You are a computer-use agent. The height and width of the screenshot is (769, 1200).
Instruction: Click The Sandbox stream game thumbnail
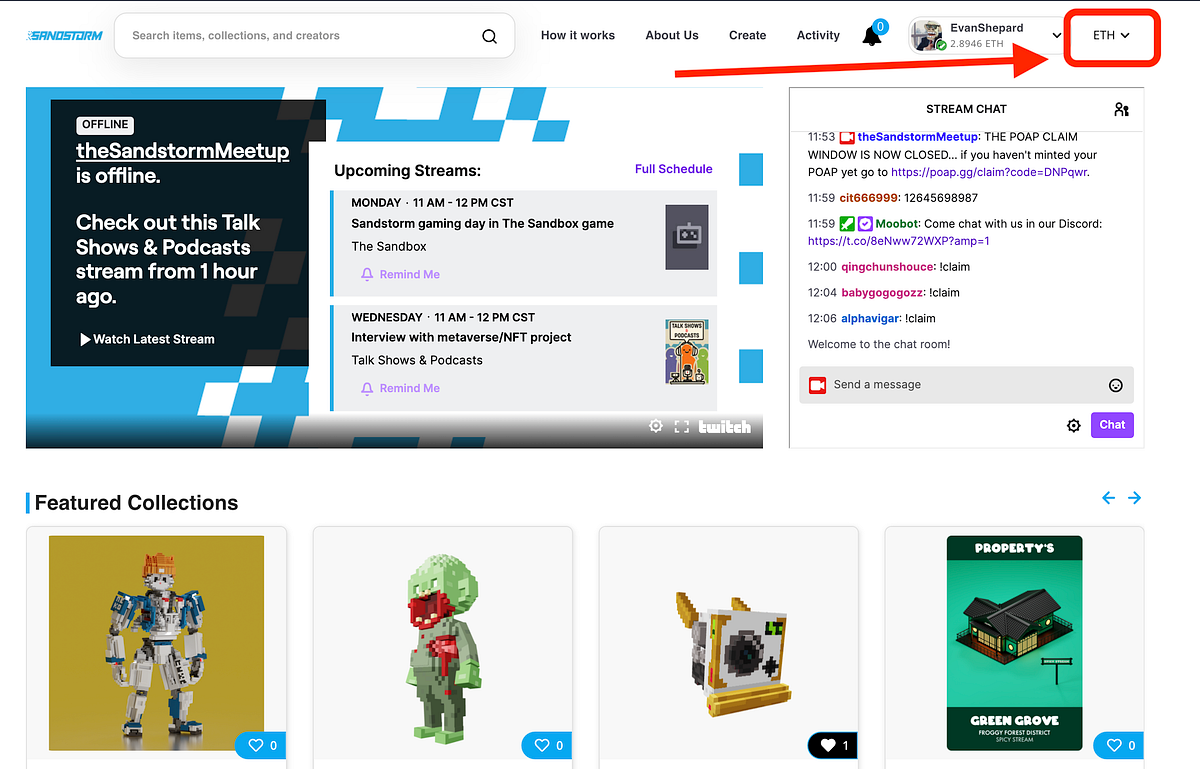tap(687, 237)
